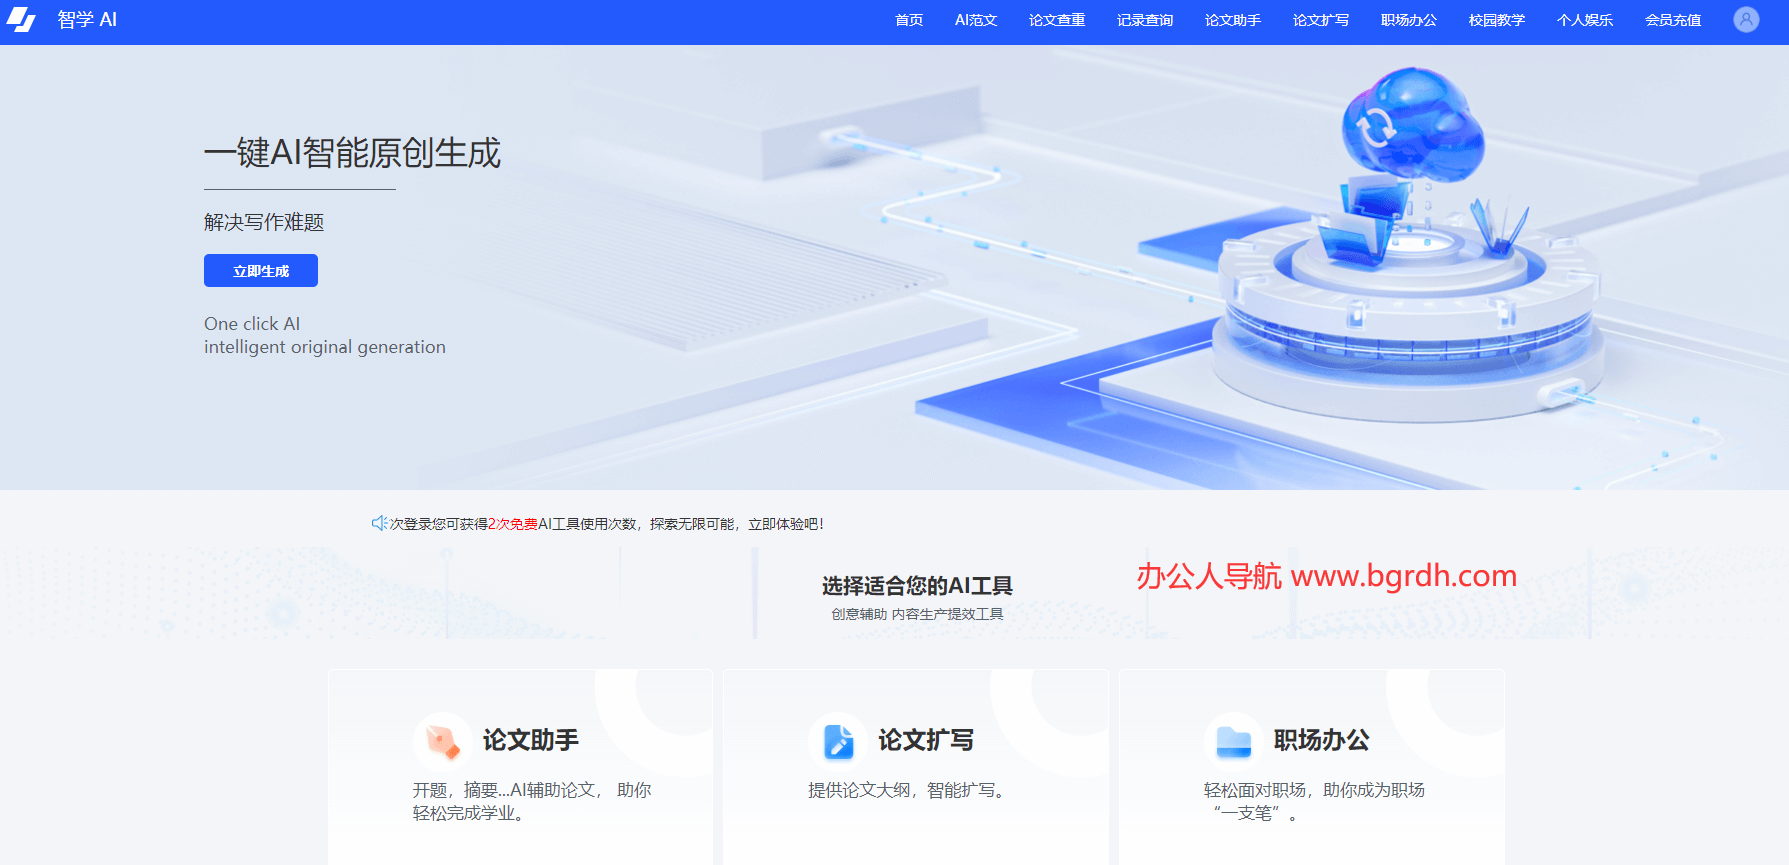The height and width of the screenshot is (865, 1789).
Task: Select 论文扩写 in the top navigation
Action: click(x=1320, y=20)
